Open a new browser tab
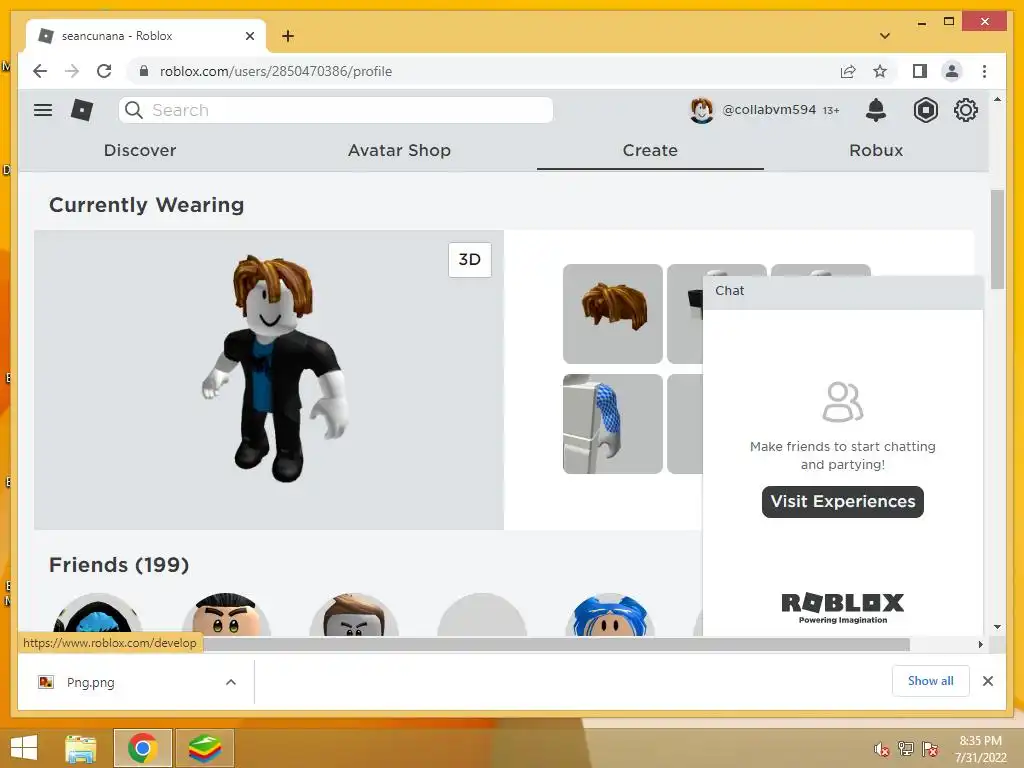 [288, 36]
